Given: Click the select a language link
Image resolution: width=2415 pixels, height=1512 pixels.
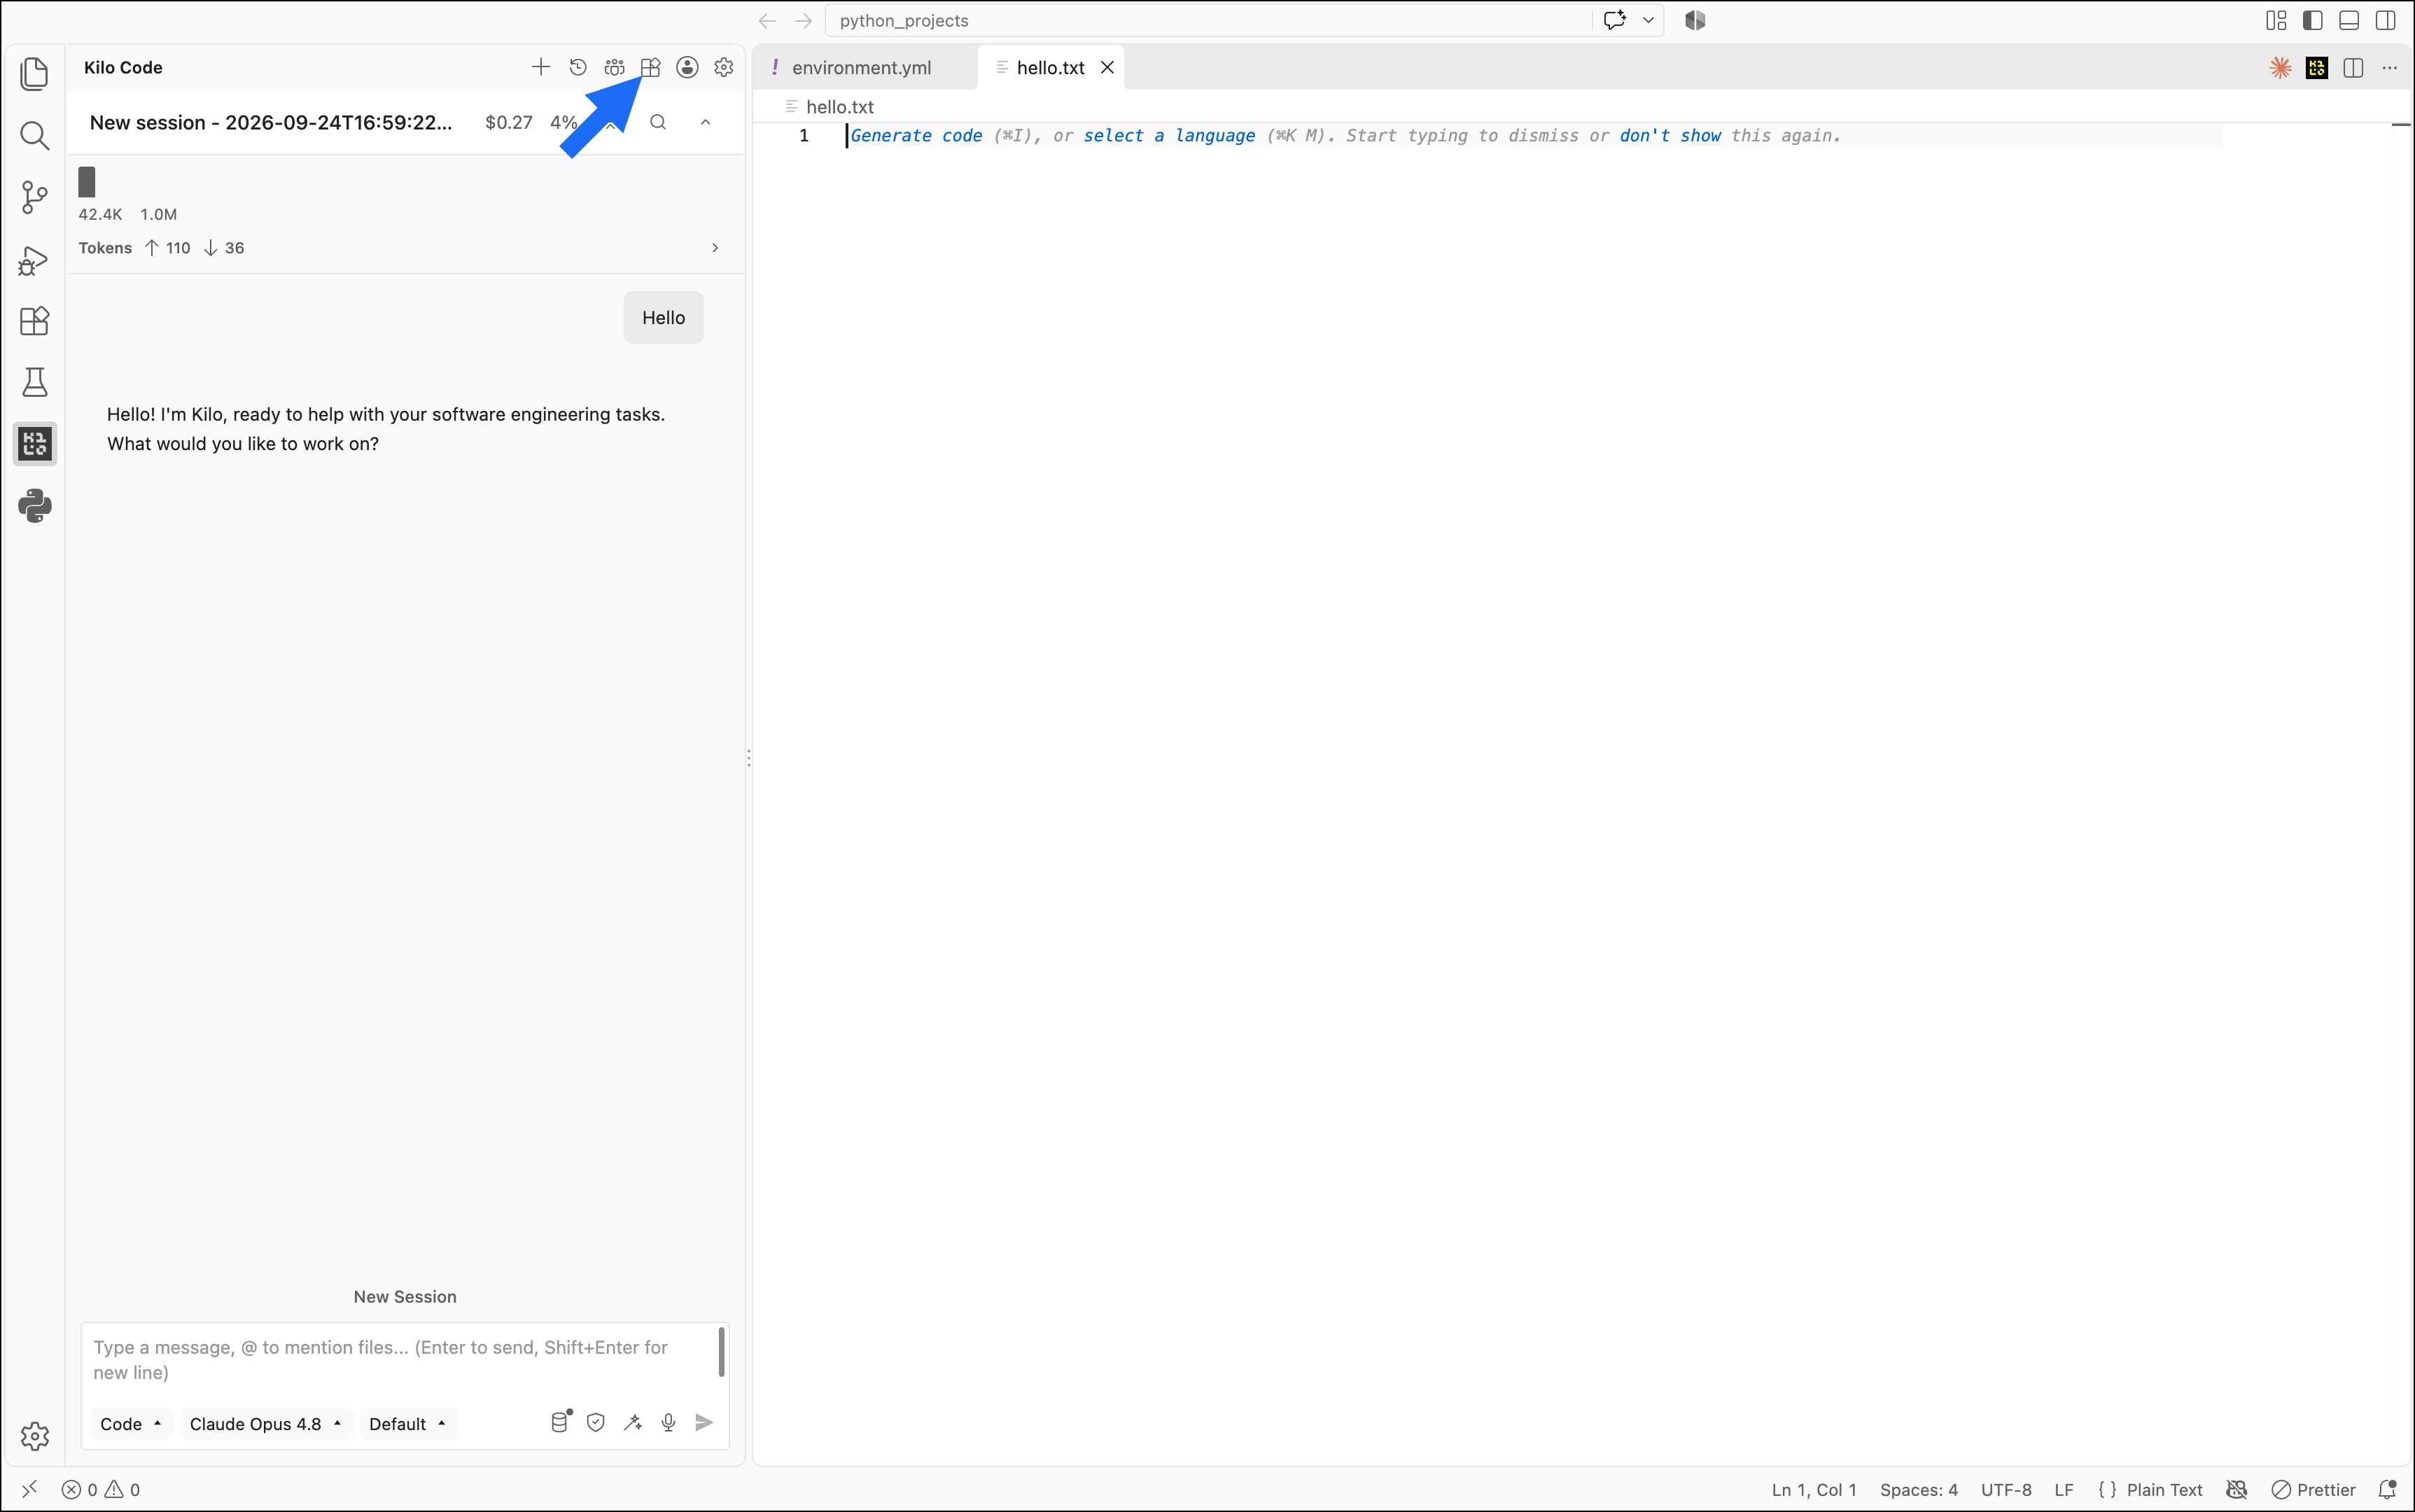Looking at the screenshot, I should coord(1169,135).
